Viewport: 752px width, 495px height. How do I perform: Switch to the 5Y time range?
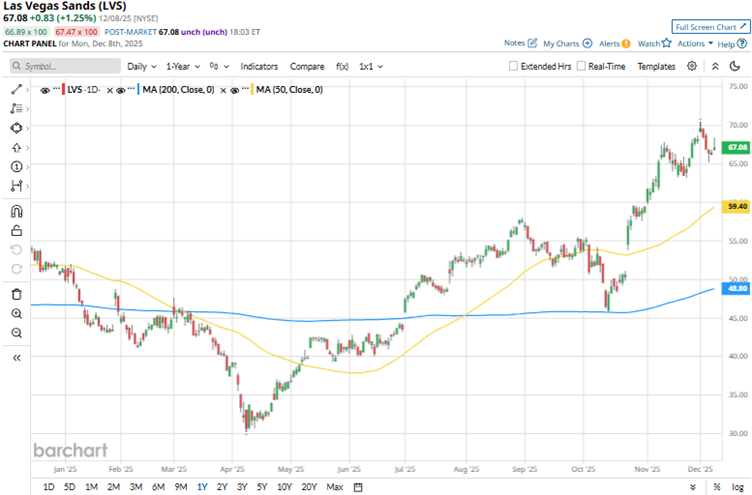tap(261, 487)
